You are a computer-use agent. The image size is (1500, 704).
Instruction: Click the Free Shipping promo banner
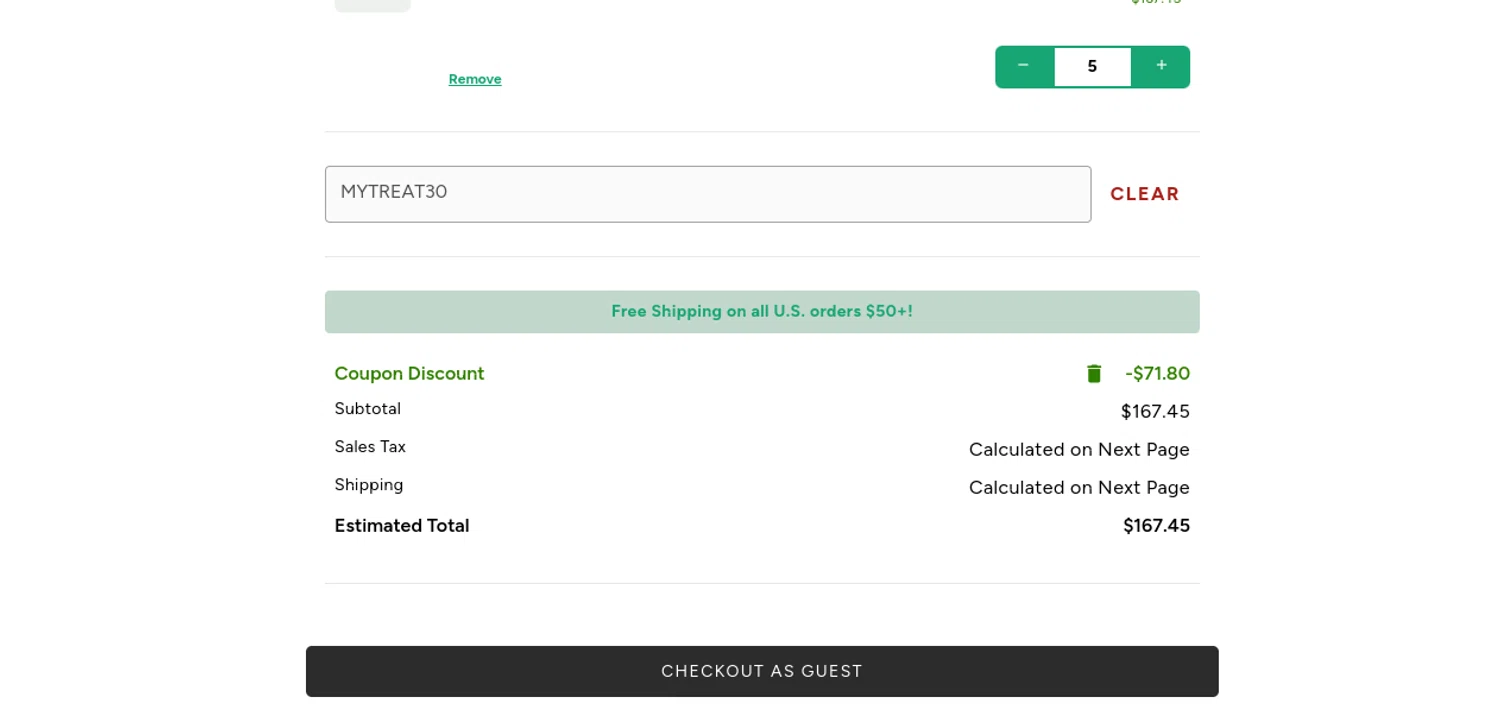pos(762,312)
